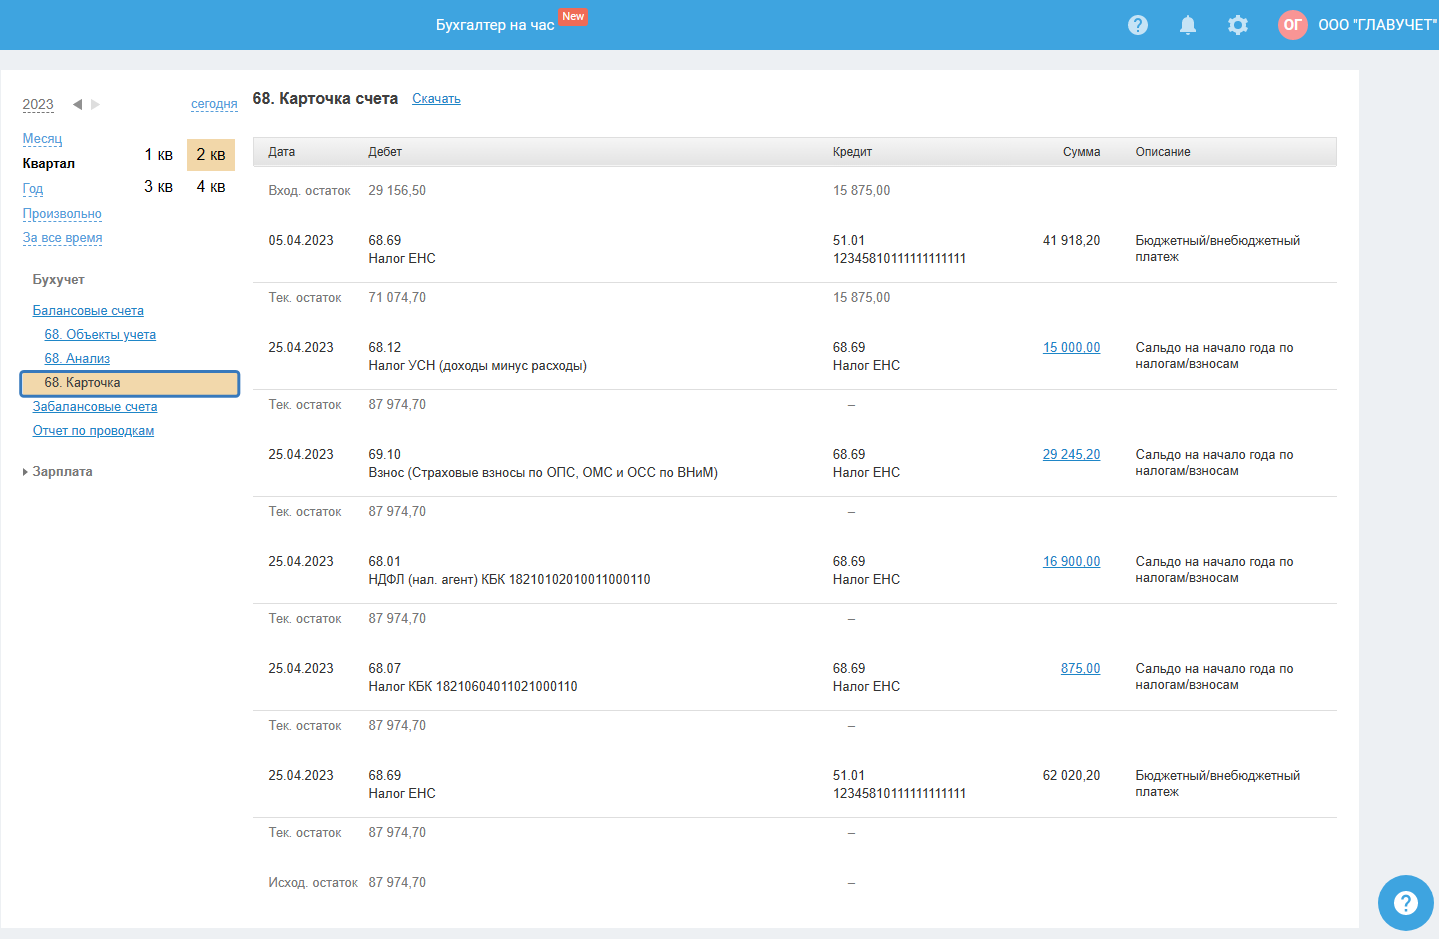The image size is (1439, 939).
Task: Open the 15 000,00 amount link
Action: tap(1071, 348)
